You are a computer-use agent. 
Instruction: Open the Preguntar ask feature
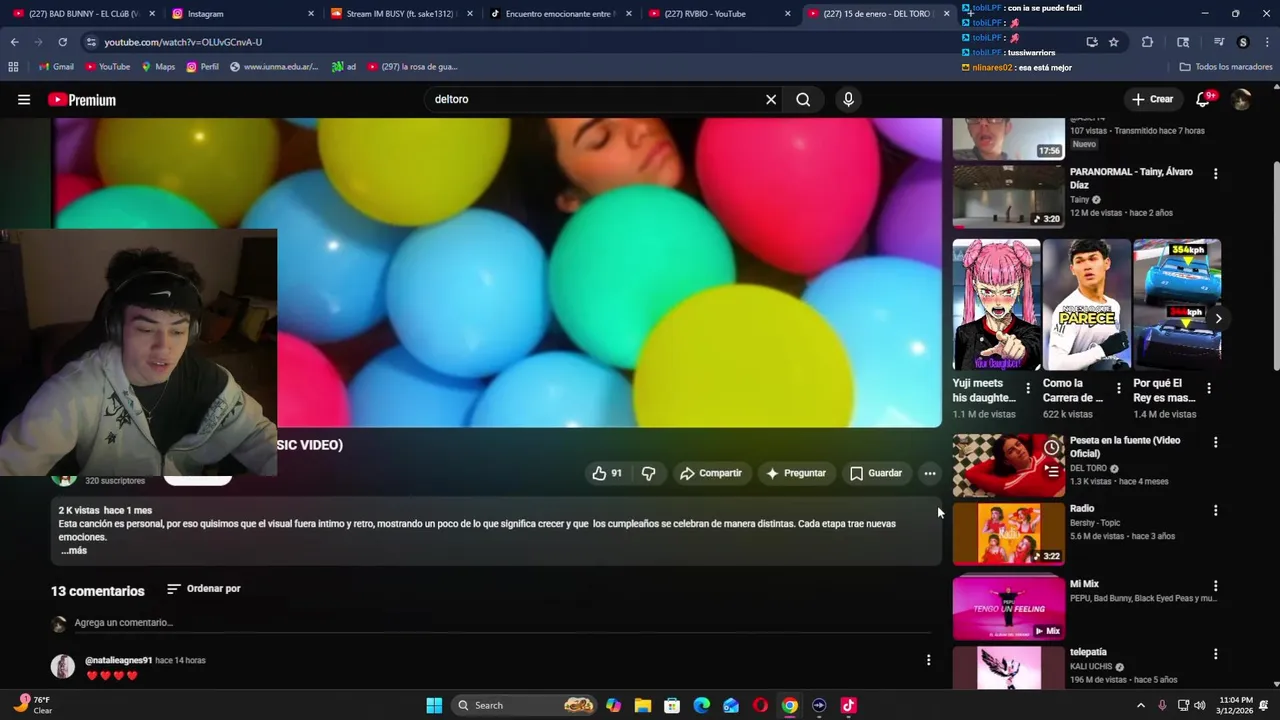coord(796,473)
